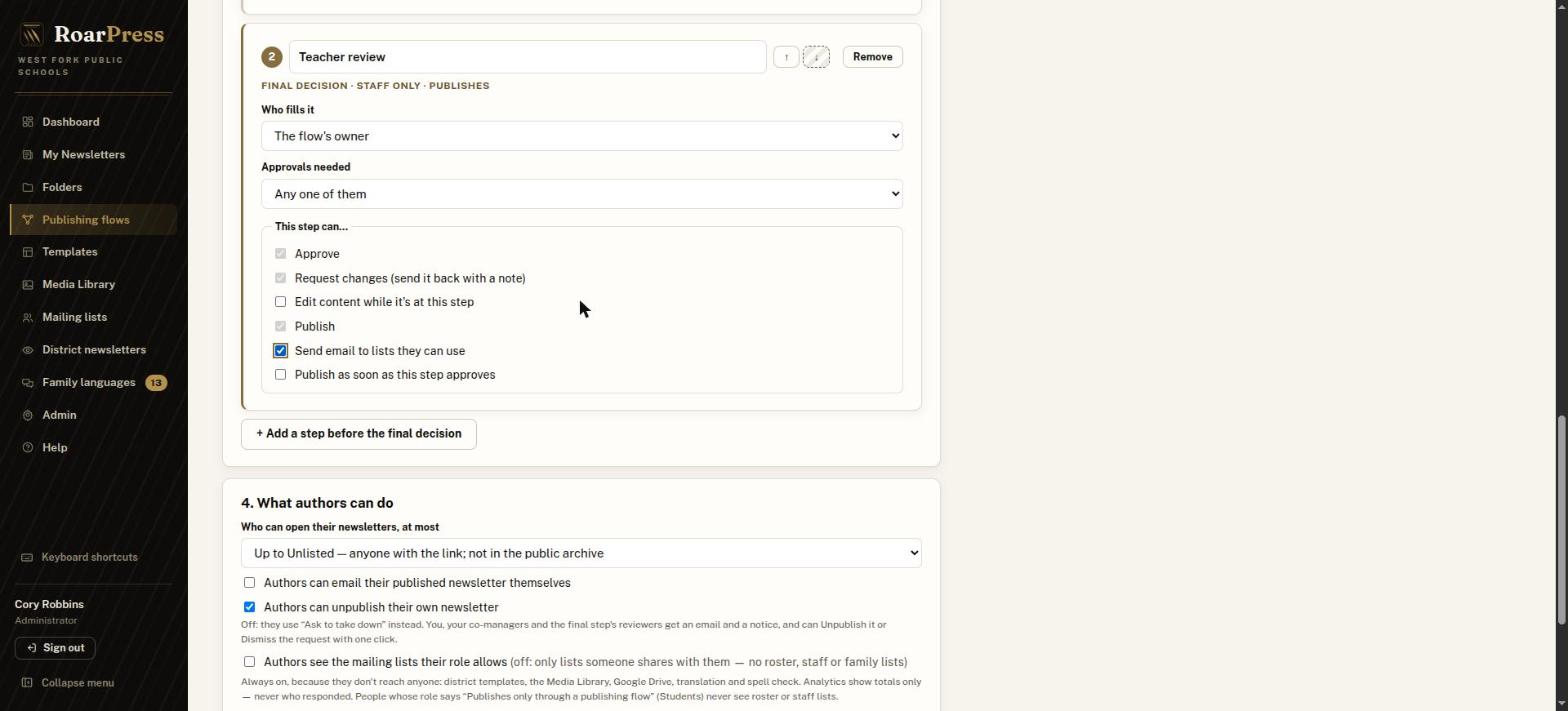The width and height of the screenshot is (1568, 711).
Task: Click the Cory Robbins user name
Action: click(x=49, y=605)
